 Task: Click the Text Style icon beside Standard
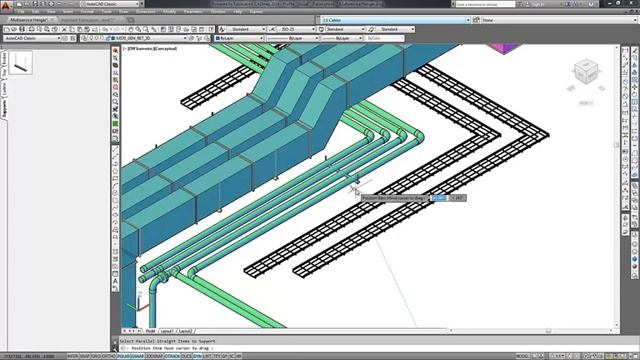[x=222, y=29]
